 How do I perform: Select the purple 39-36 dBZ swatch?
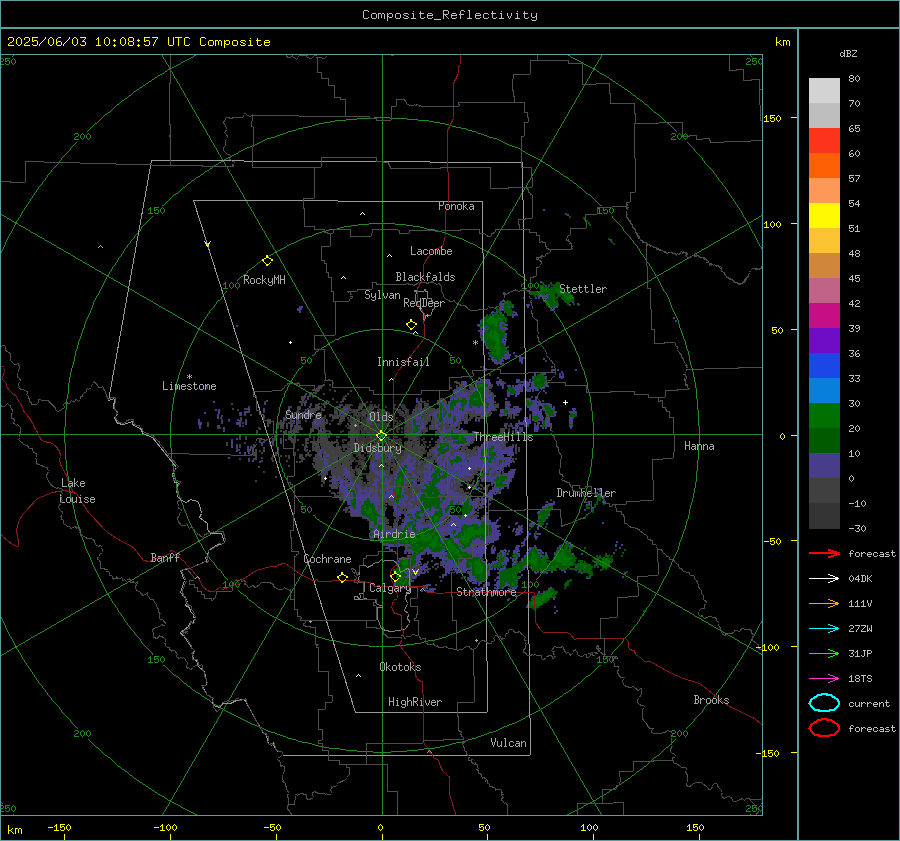click(824, 341)
